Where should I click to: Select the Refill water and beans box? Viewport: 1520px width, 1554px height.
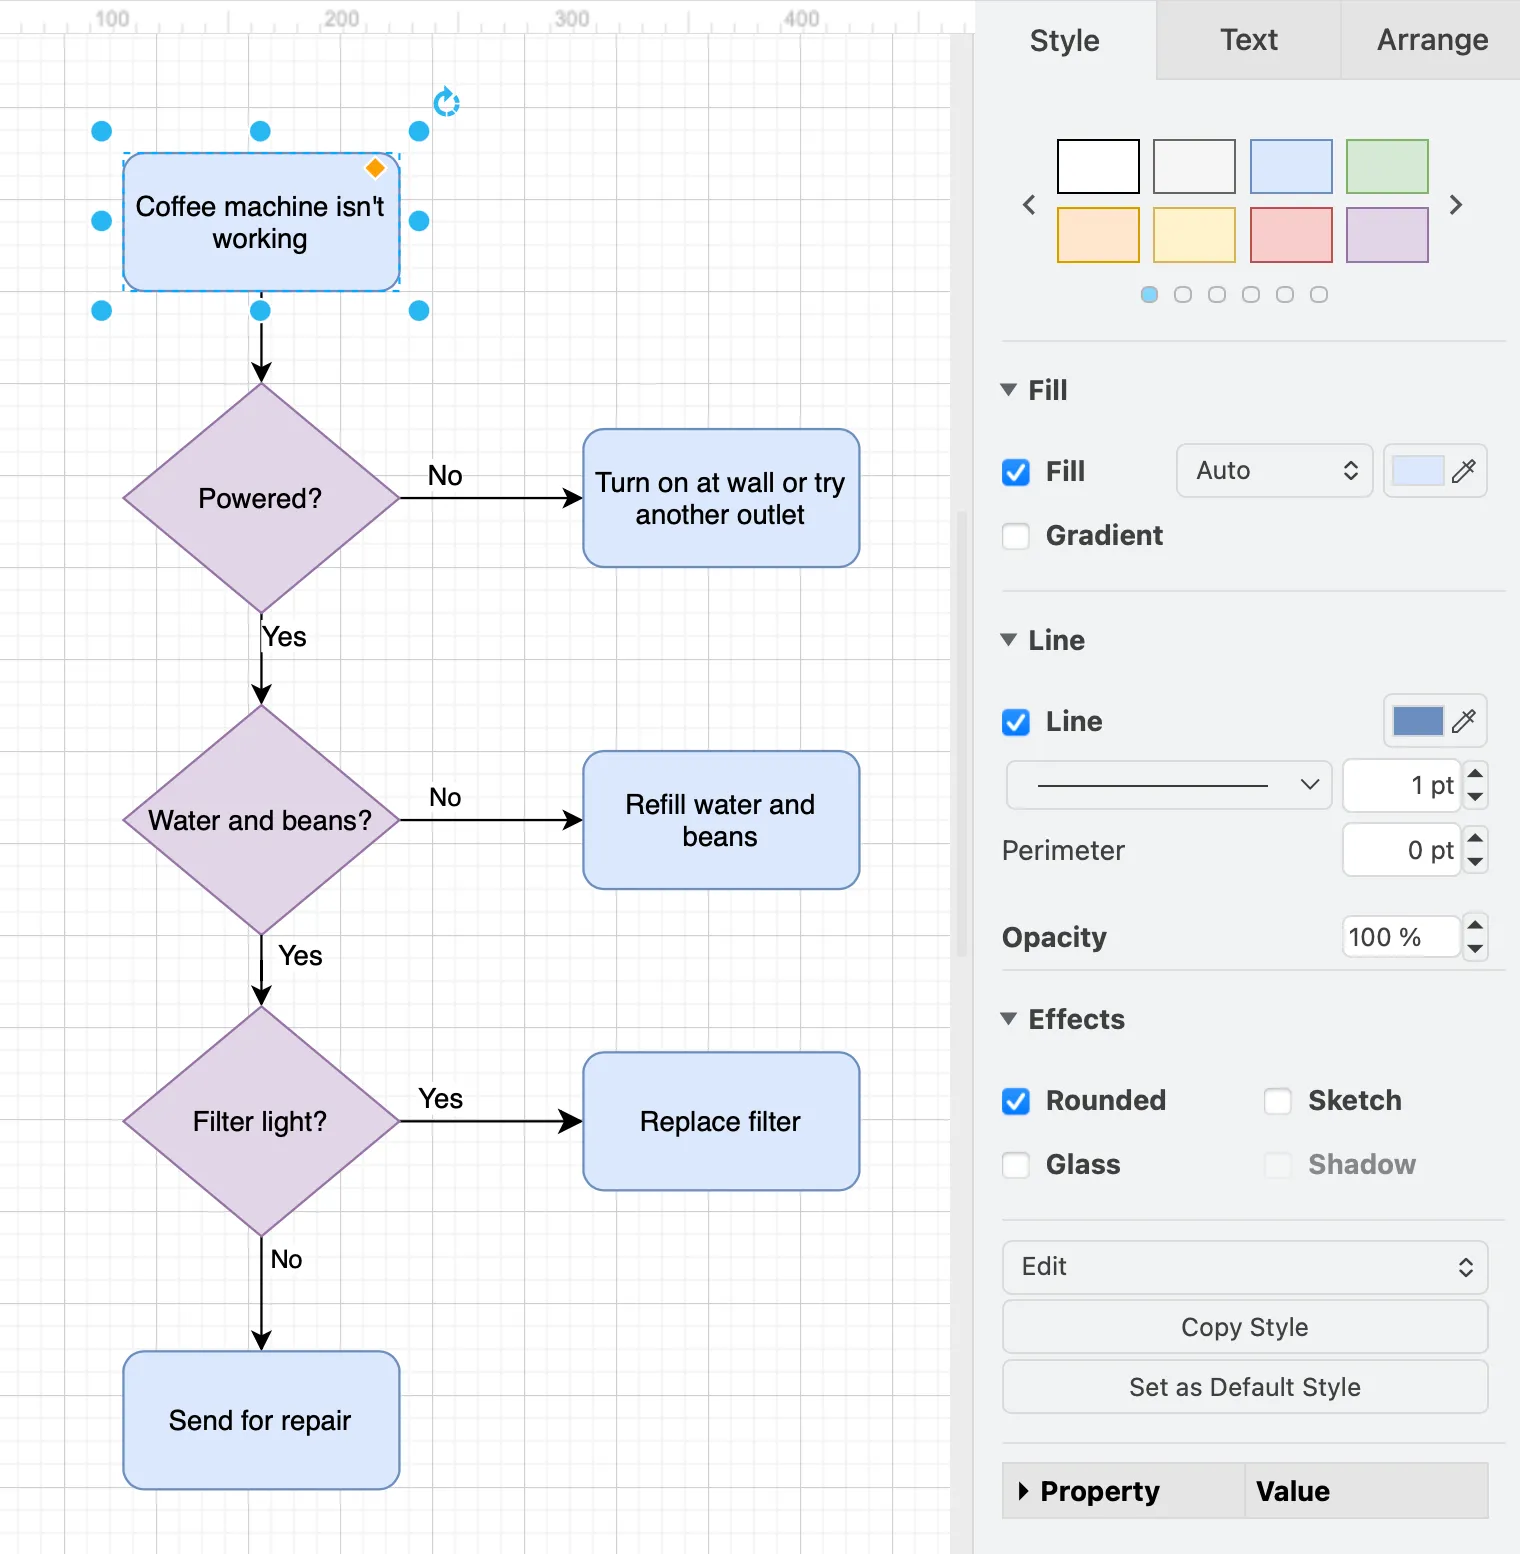coord(721,820)
